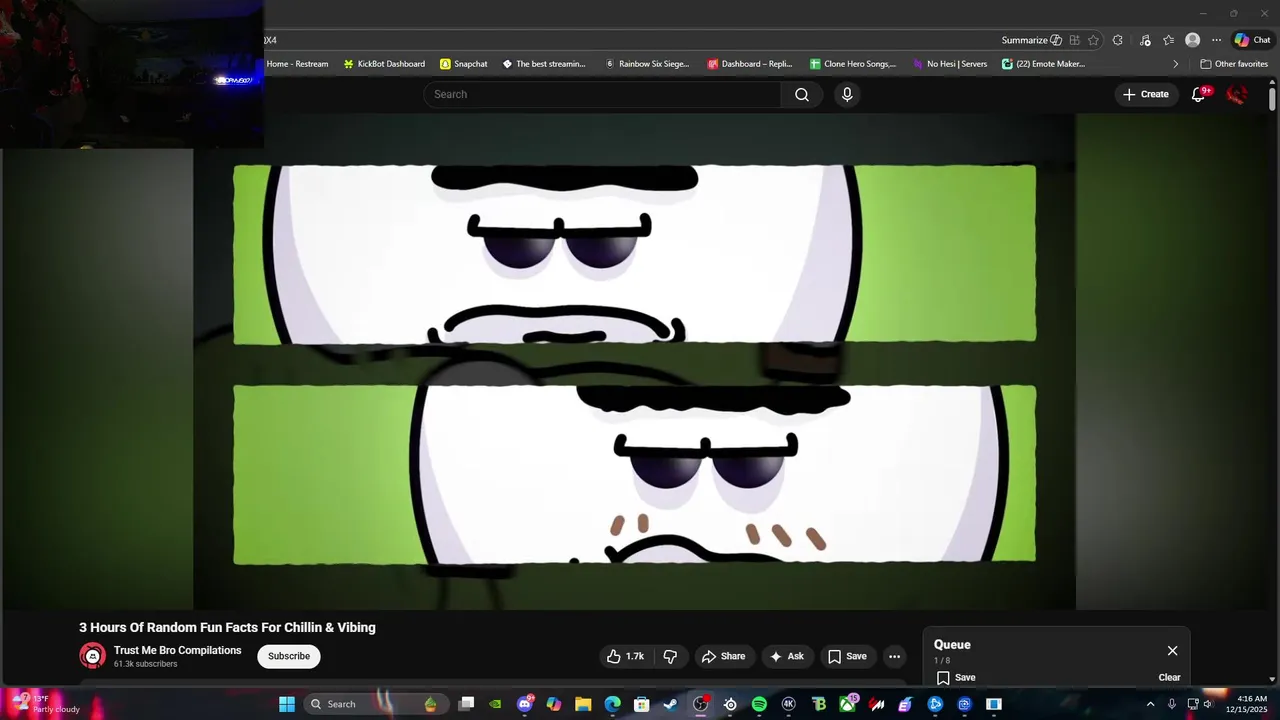
Task: Open weather widget showing Partly cloudy
Action: 45,704
